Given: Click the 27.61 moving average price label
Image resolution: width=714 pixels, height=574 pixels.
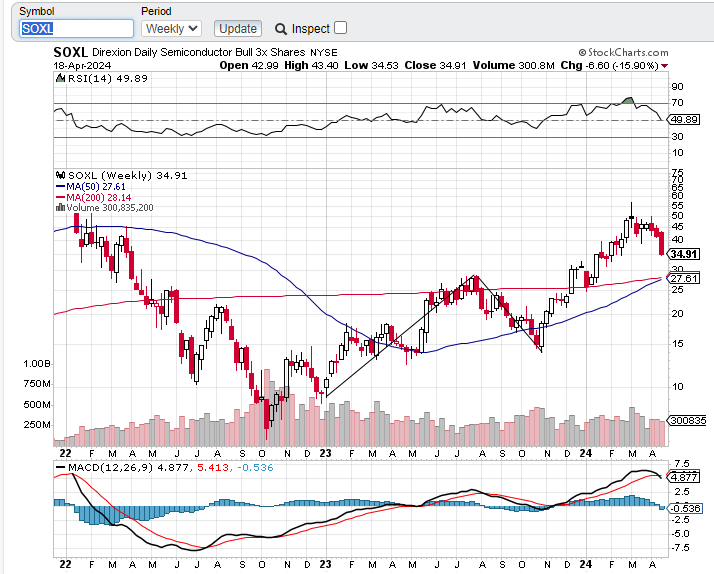Looking at the screenshot, I should 683,278.
